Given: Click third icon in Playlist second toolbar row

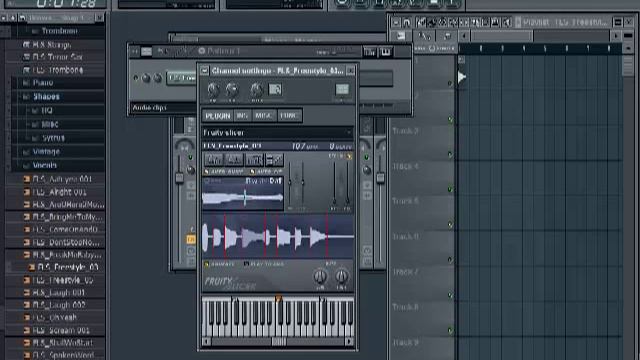Looking at the screenshot, I should [447, 36].
